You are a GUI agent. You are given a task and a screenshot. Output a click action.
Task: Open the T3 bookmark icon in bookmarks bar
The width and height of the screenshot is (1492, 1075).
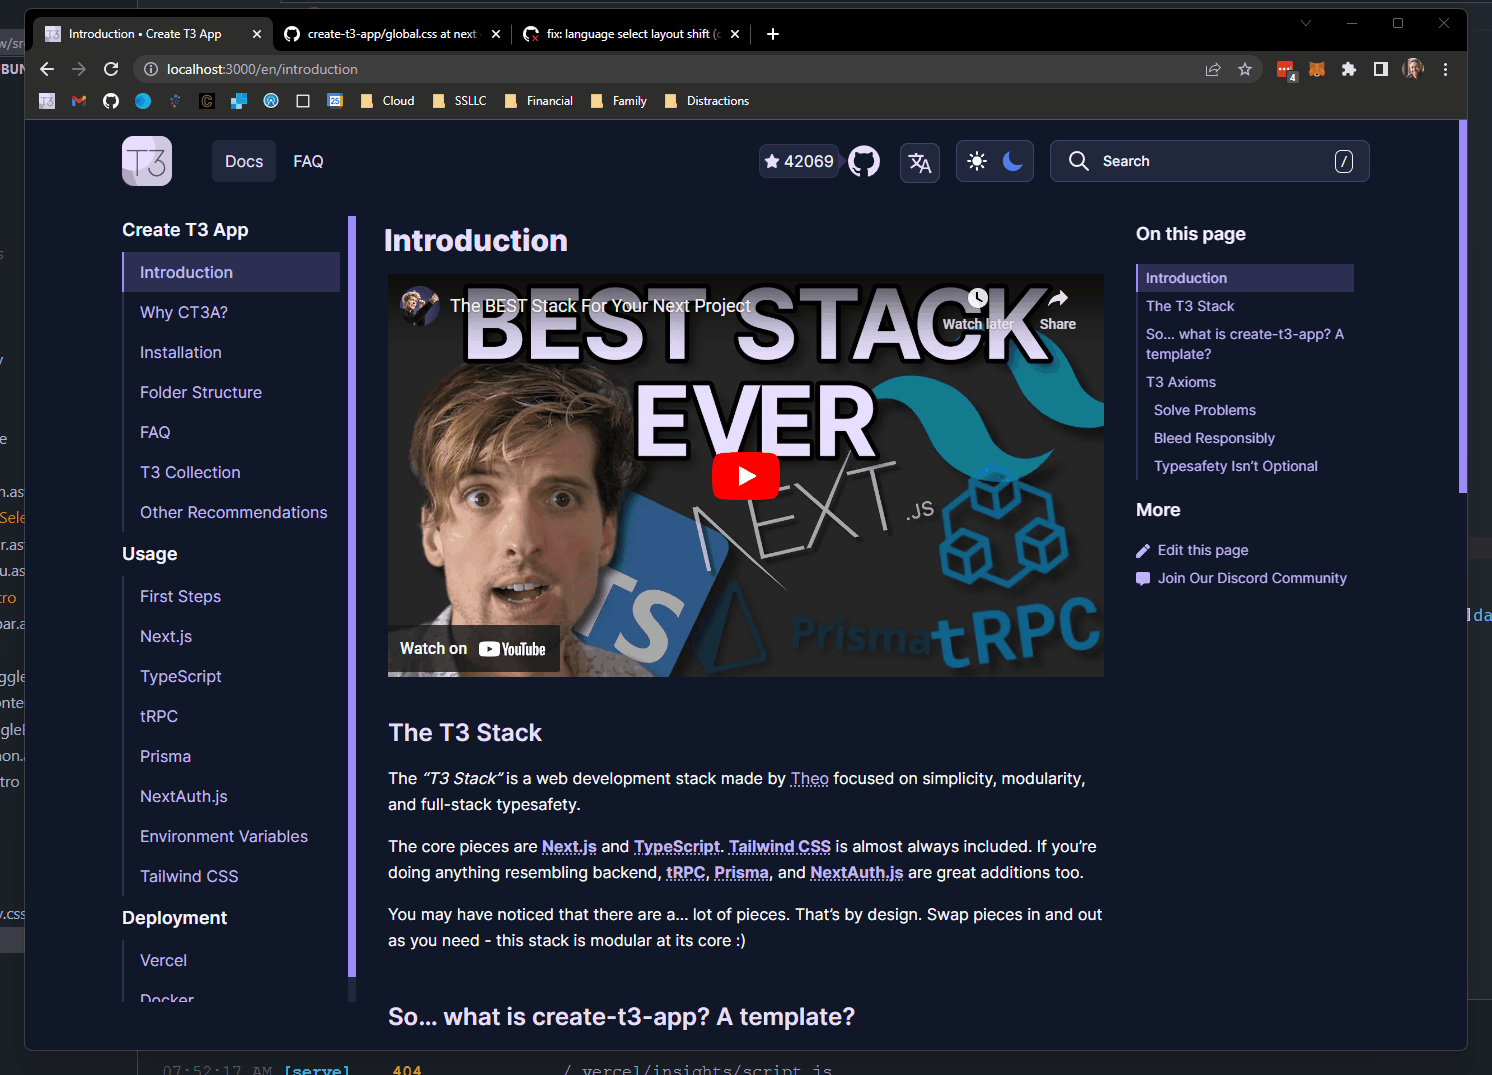[47, 101]
